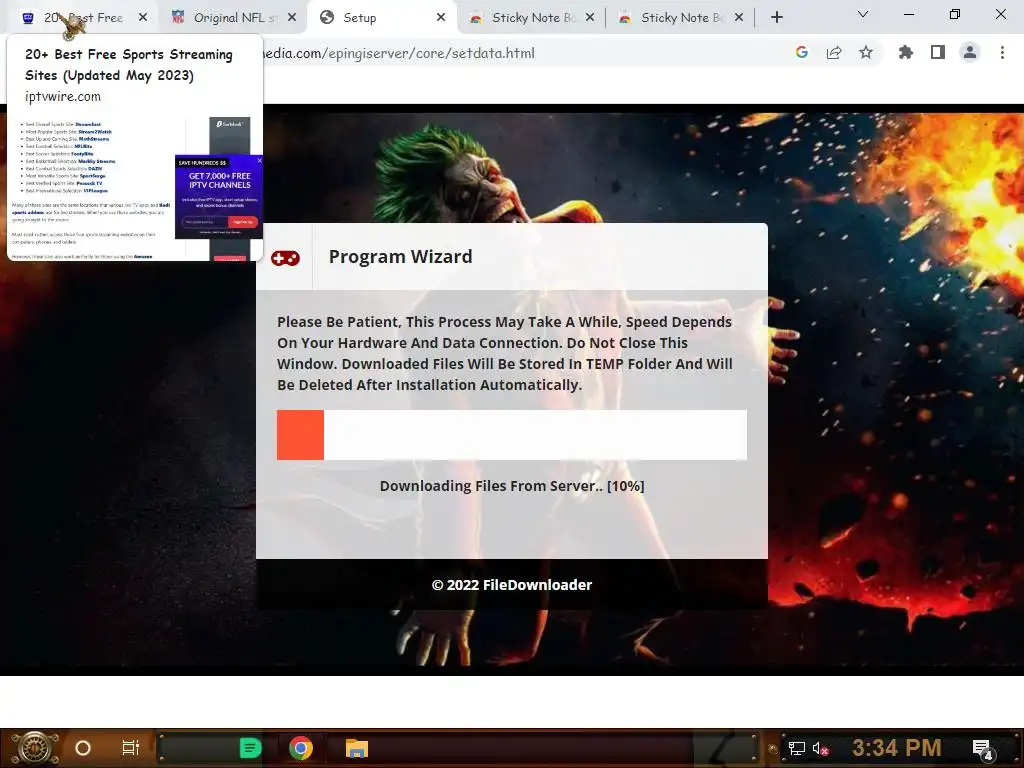Open the Chrome profile menu
Viewport: 1024px width, 768px height.
[970, 53]
